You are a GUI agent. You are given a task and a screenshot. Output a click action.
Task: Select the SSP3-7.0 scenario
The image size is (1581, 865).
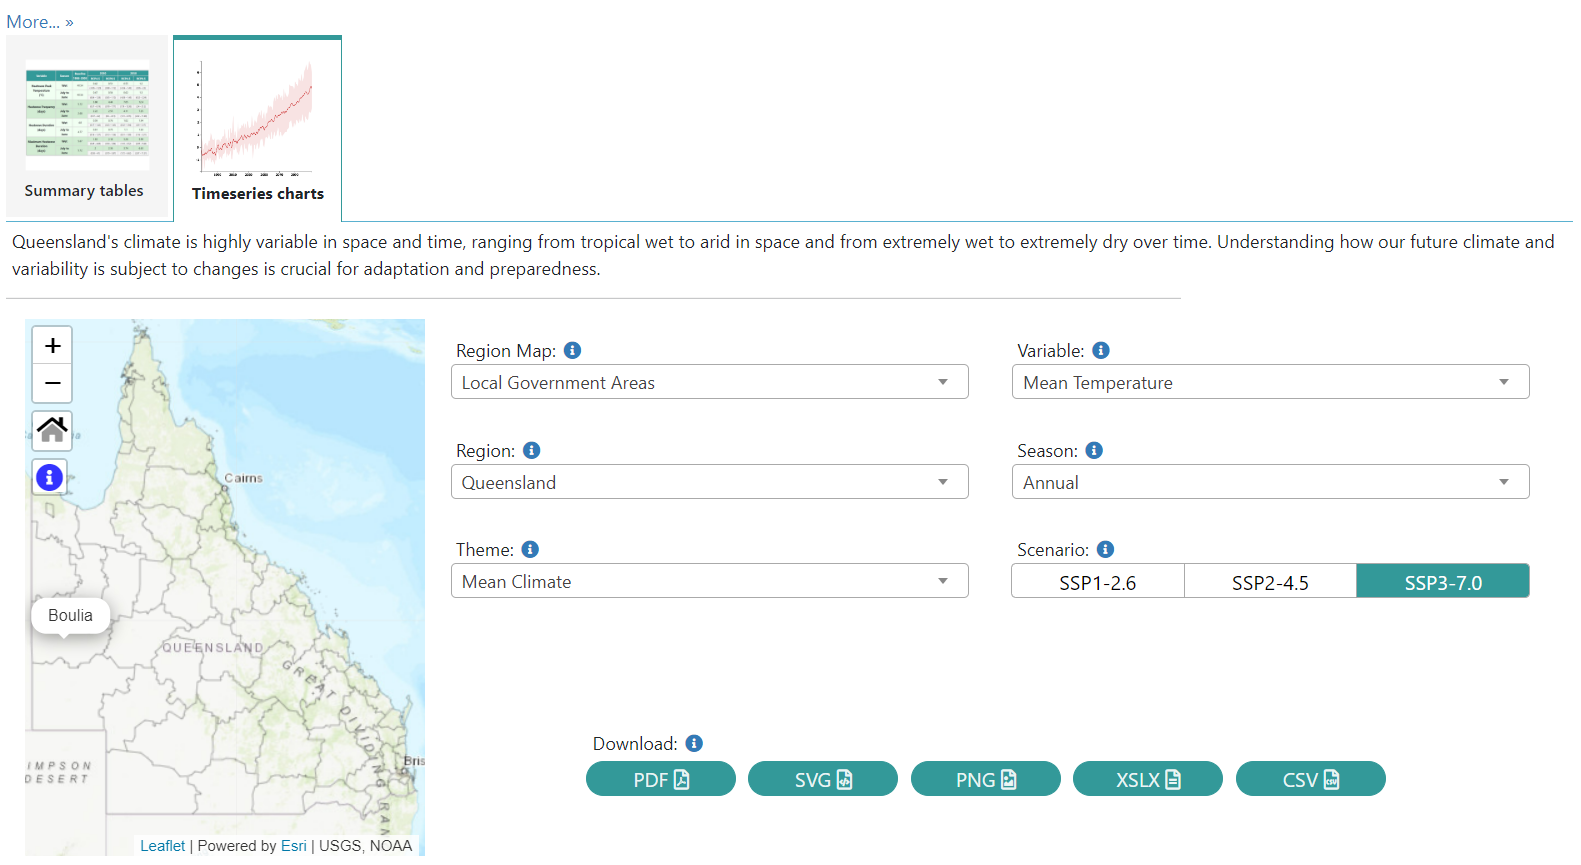(x=1443, y=582)
